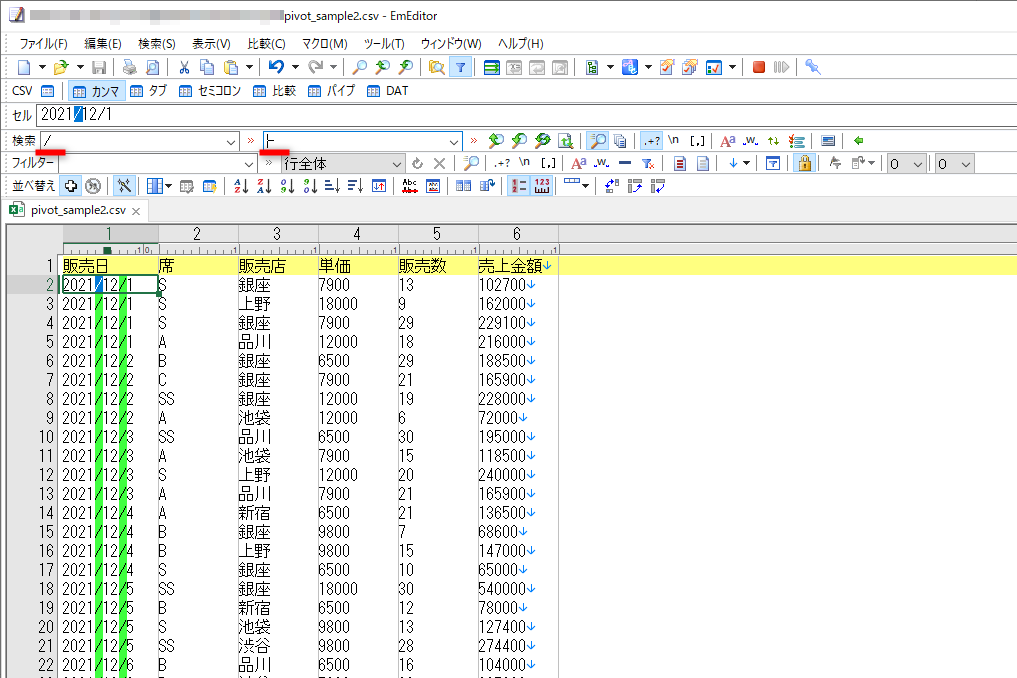
Task: Toggle the newline \n search option
Action: tap(673, 140)
